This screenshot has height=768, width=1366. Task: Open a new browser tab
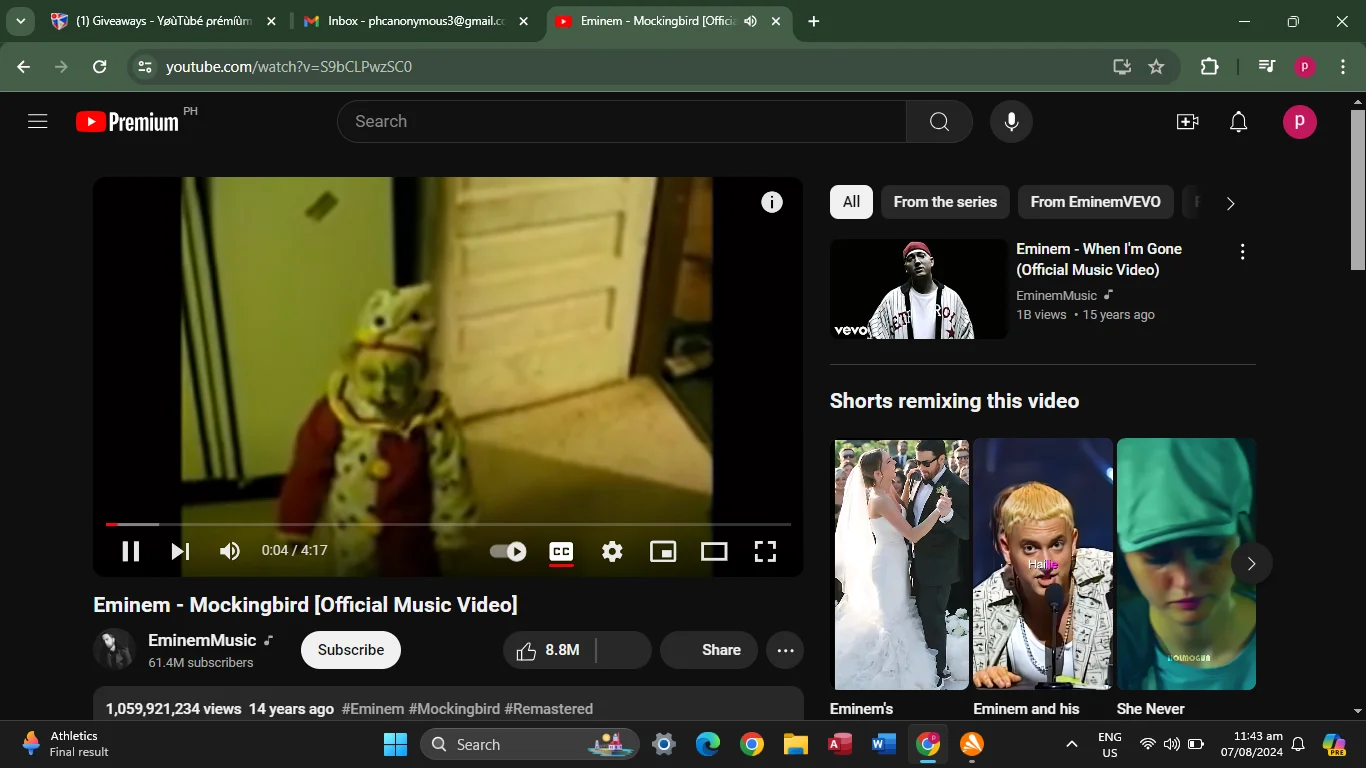click(813, 21)
